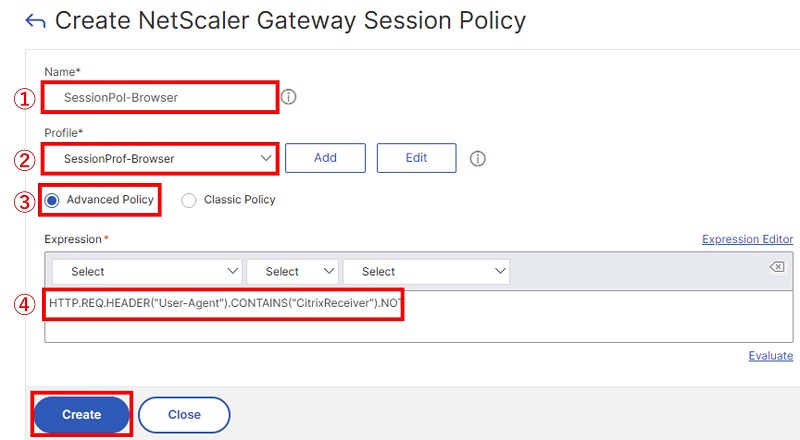Screen dimensions: 800x440
Task: Click the SessionPol-Browser name input field
Action: coord(161,97)
